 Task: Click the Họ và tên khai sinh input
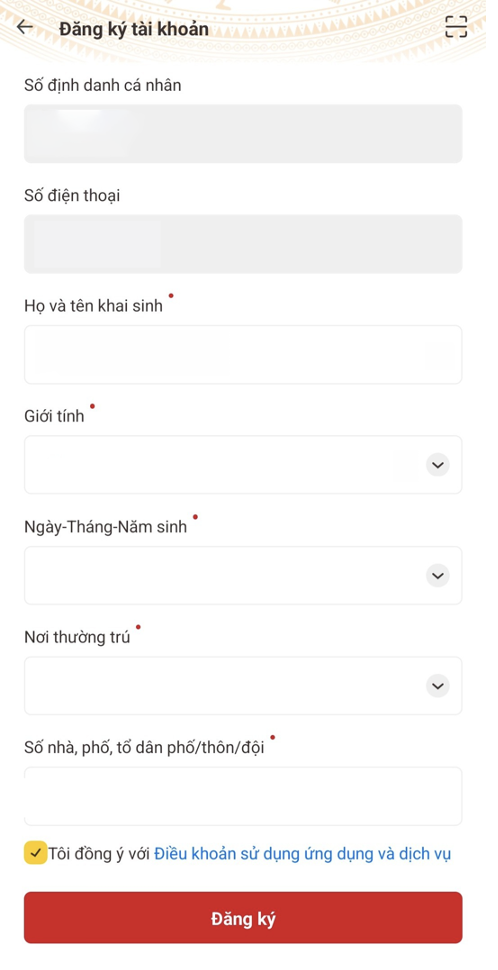pyautogui.click(x=243, y=354)
